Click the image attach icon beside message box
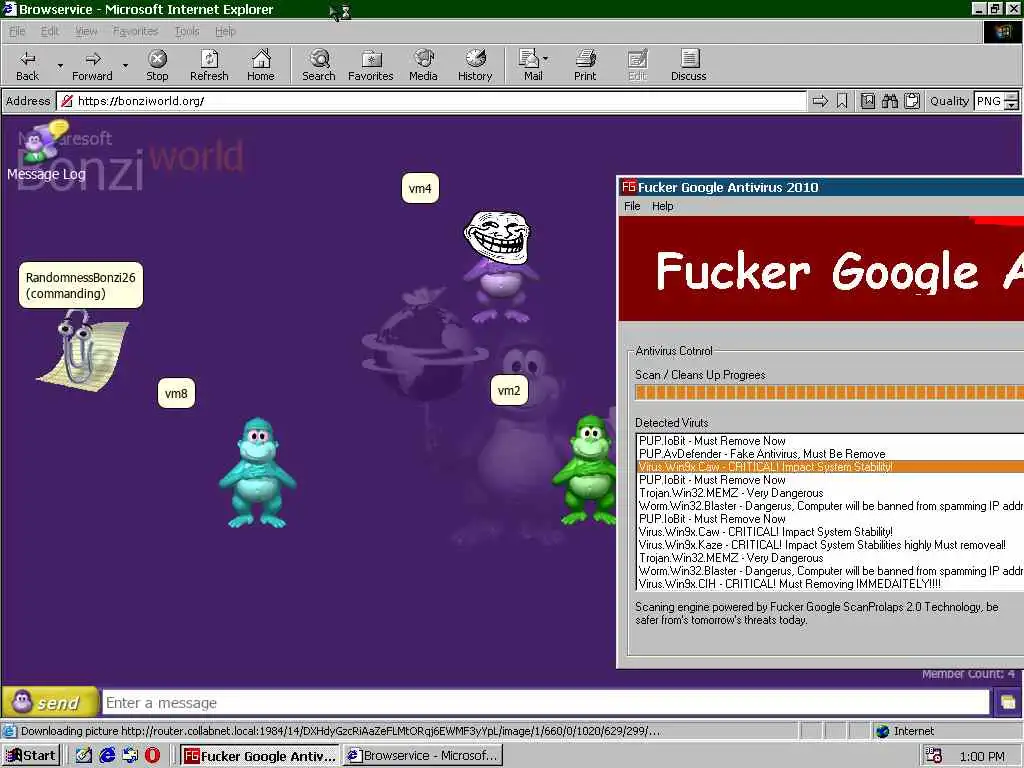This screenshot has width=1024, height=768. [x=1008, y=703]
